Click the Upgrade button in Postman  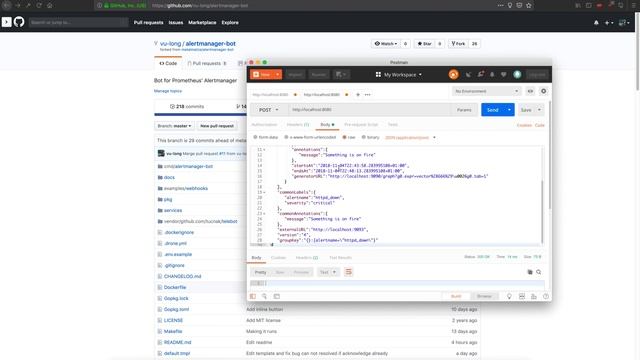537,75
